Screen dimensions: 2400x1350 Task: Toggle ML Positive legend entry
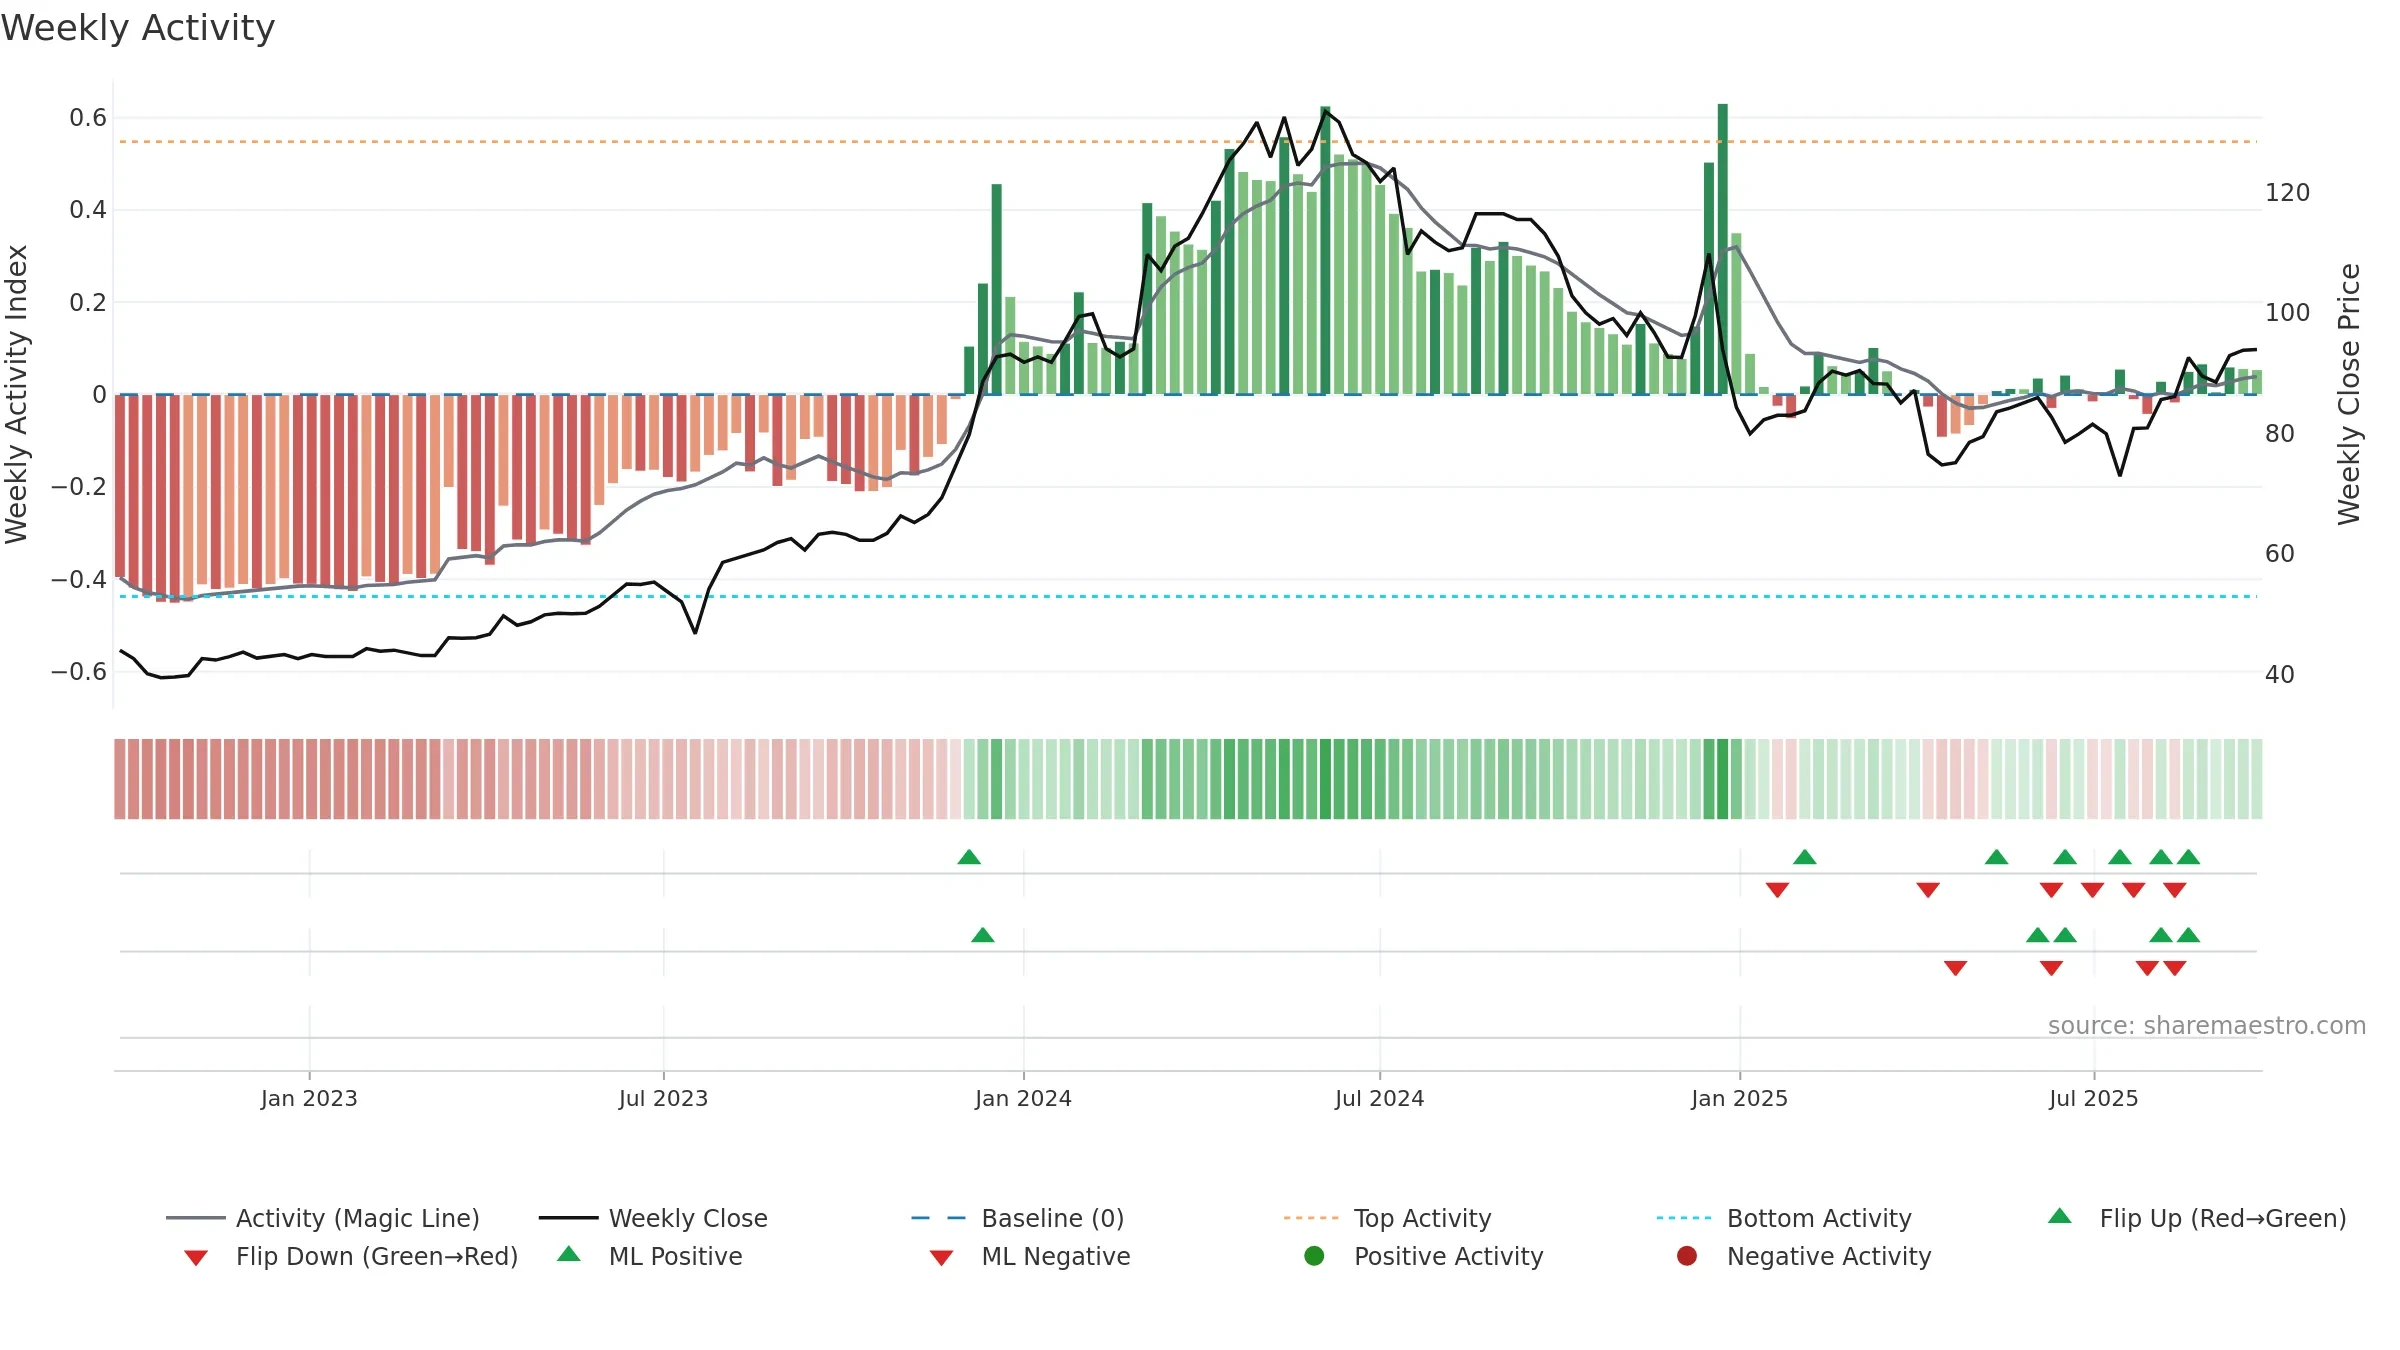tap(650, 1256)
